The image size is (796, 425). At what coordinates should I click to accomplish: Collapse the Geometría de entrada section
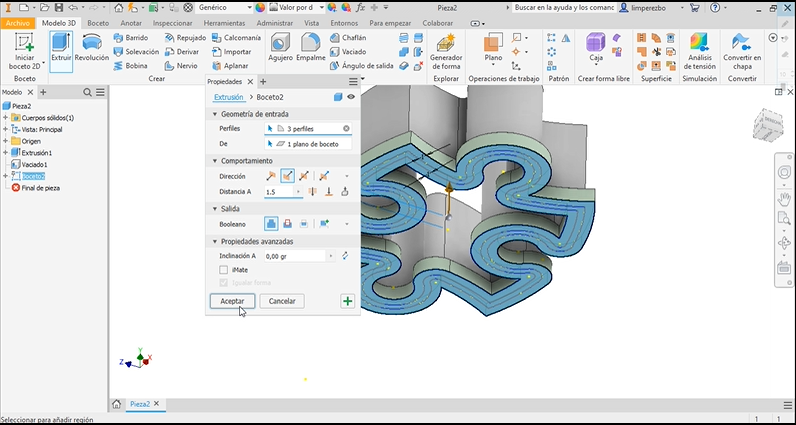pyautogui.click(x=215, y=114)
